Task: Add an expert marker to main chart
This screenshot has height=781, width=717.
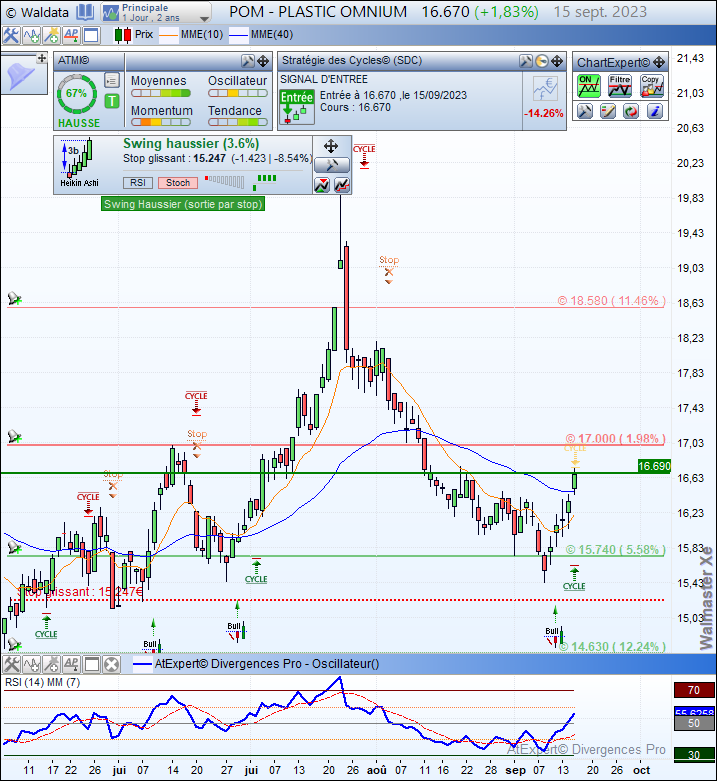Action: pyautogui.click(x=51, y=35)
